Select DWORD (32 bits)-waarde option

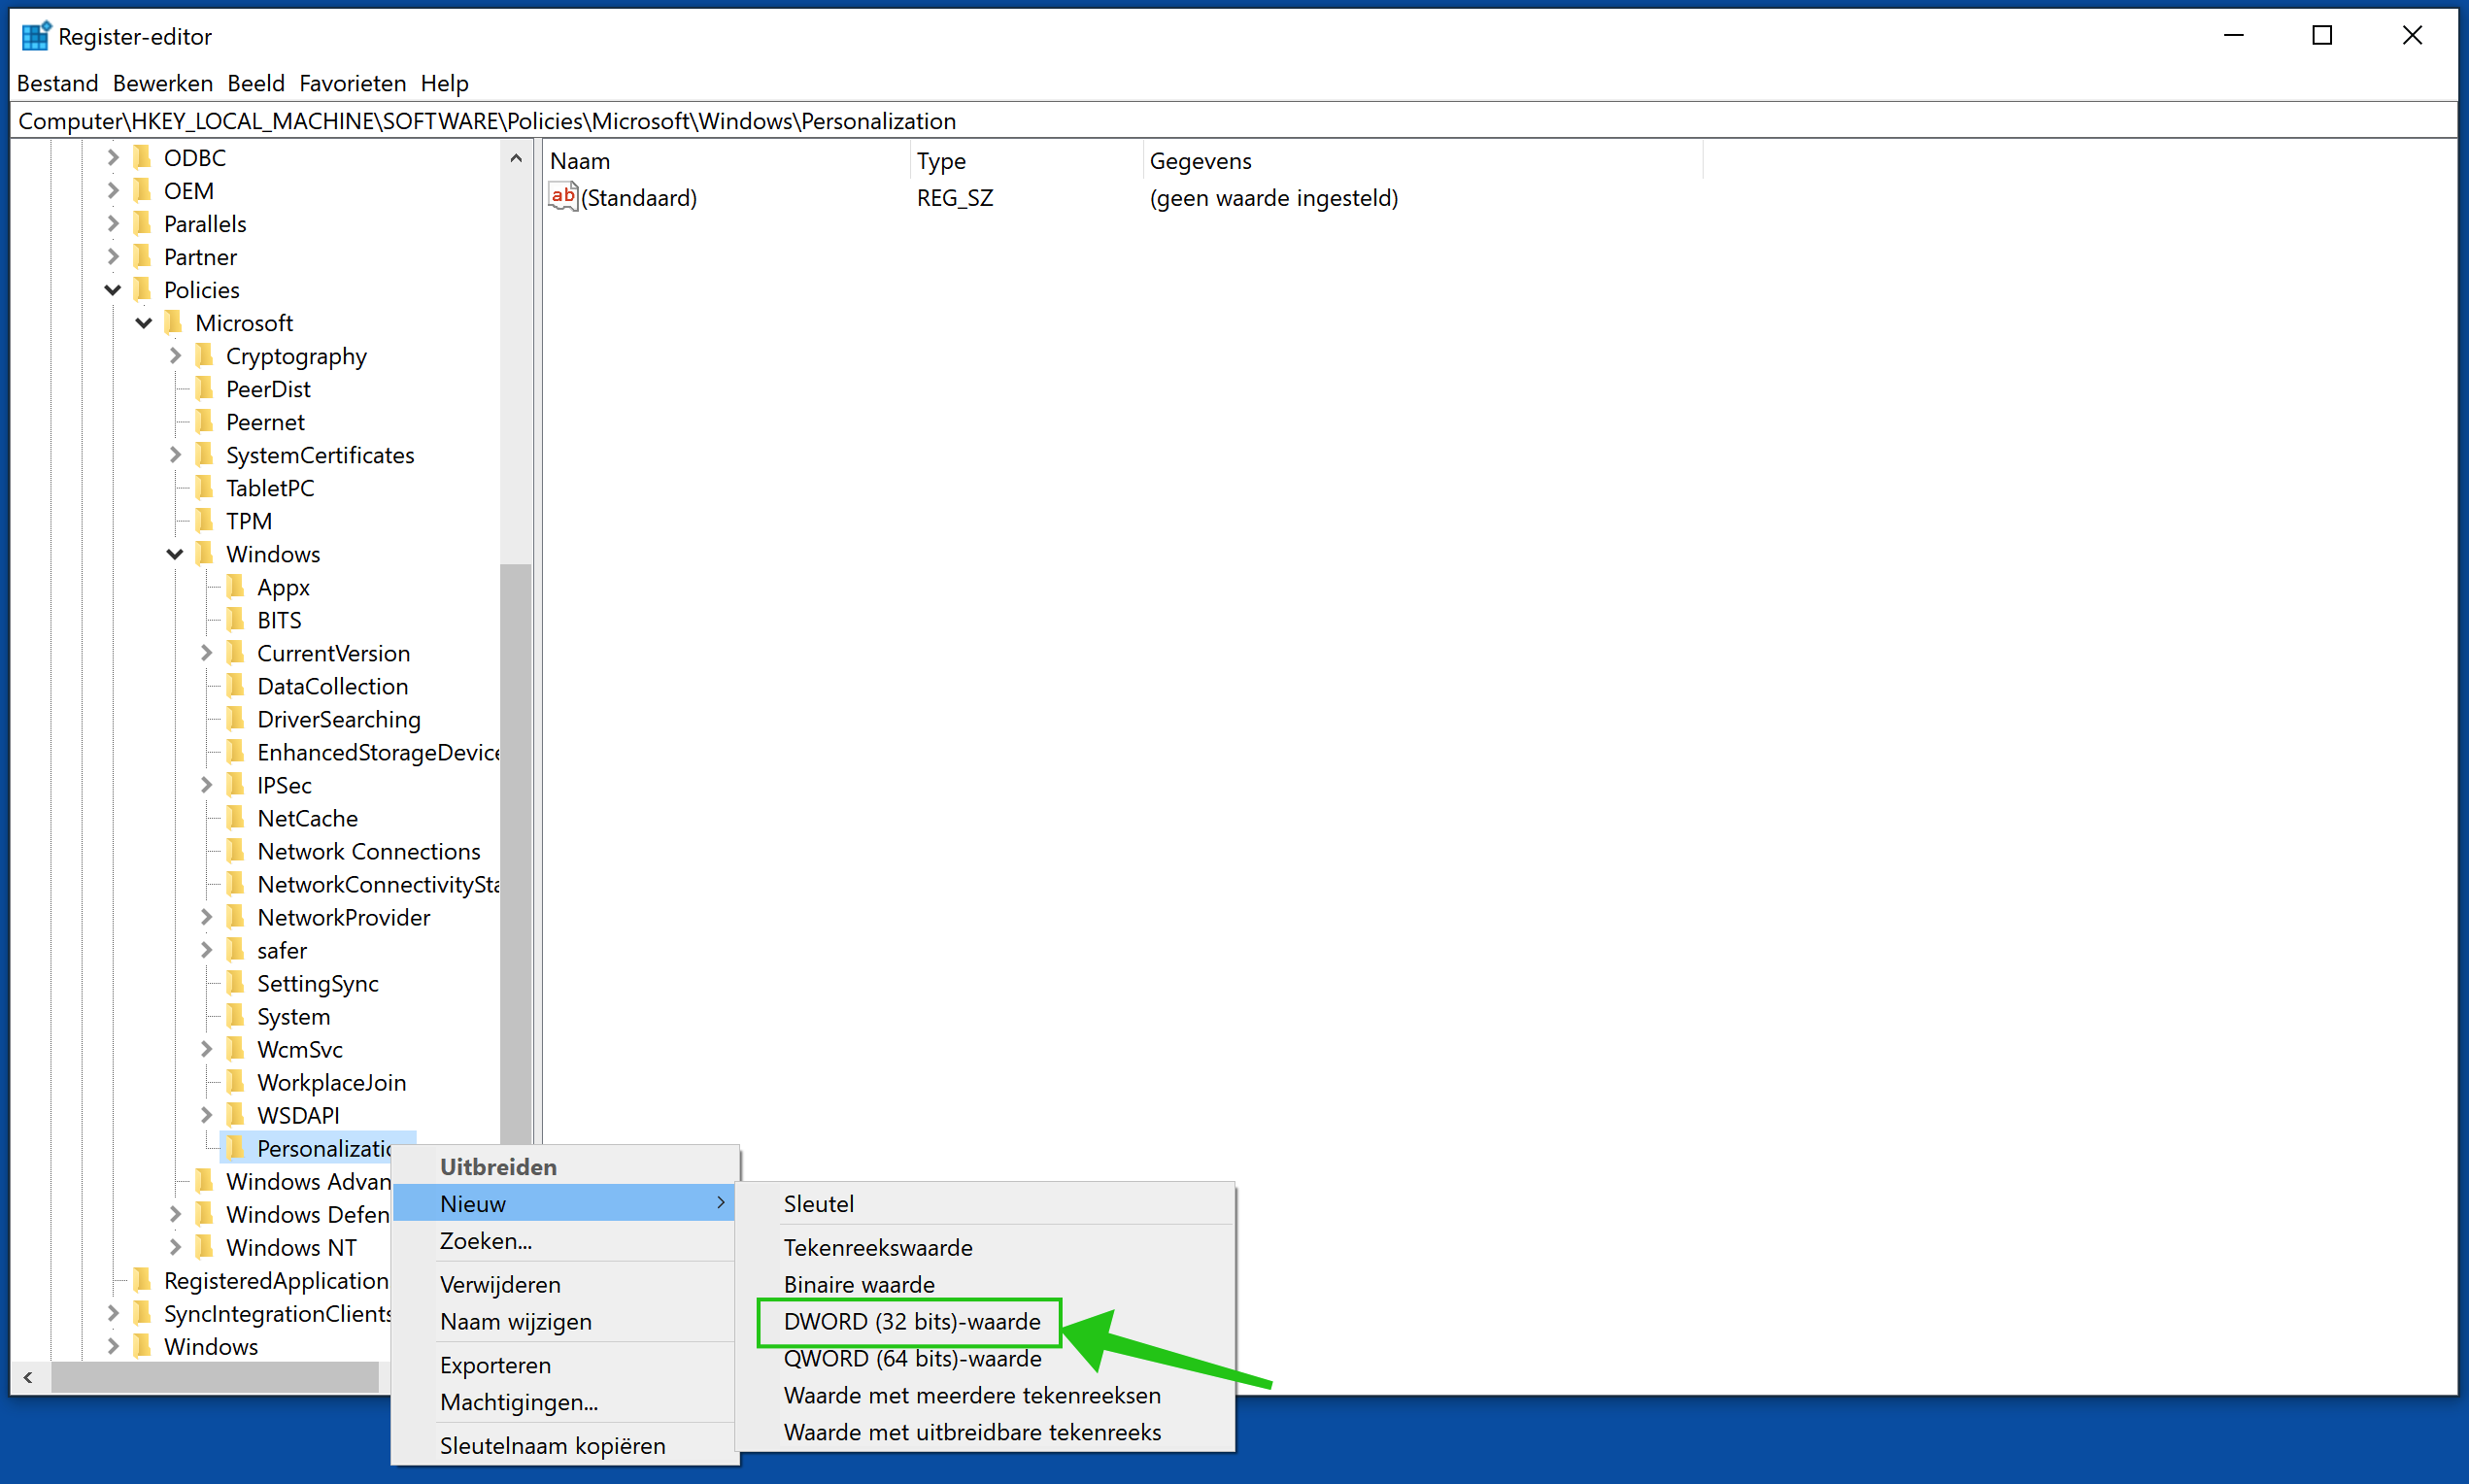pos(908,1320)
